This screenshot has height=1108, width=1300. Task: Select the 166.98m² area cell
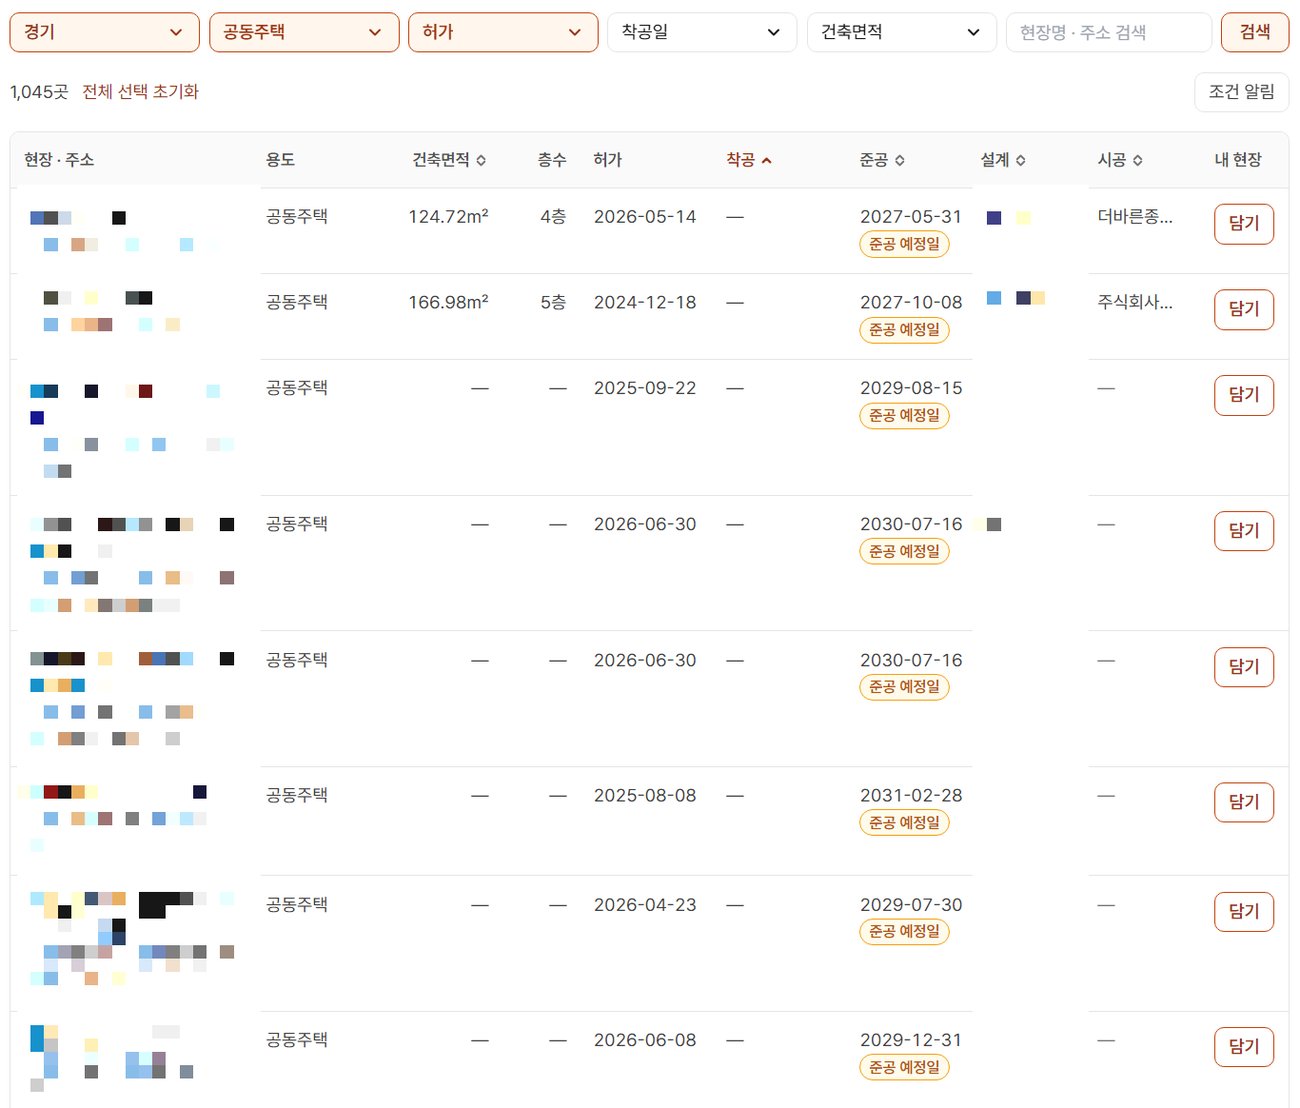[448, 302]
